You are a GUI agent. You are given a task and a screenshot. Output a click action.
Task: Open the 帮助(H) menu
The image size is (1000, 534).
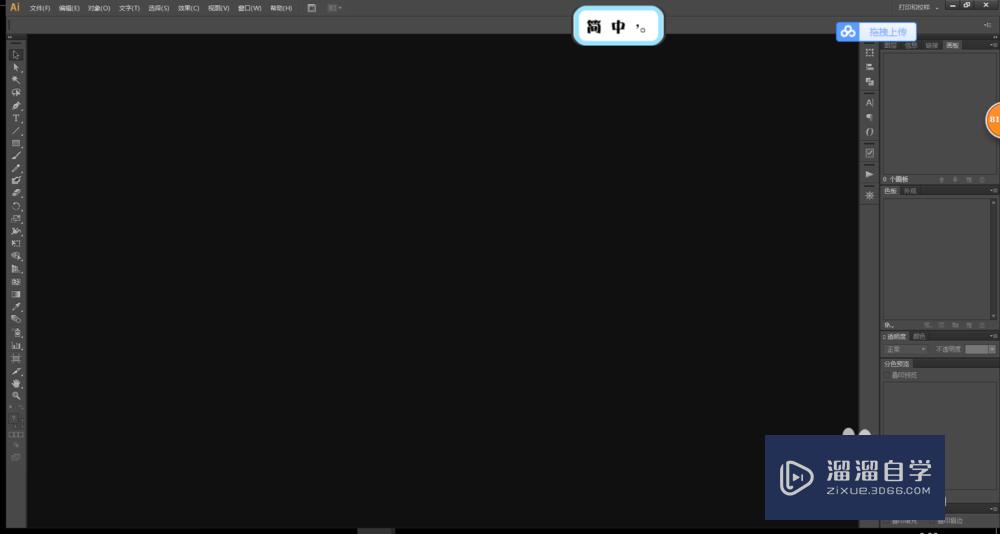tap(281, 8)
